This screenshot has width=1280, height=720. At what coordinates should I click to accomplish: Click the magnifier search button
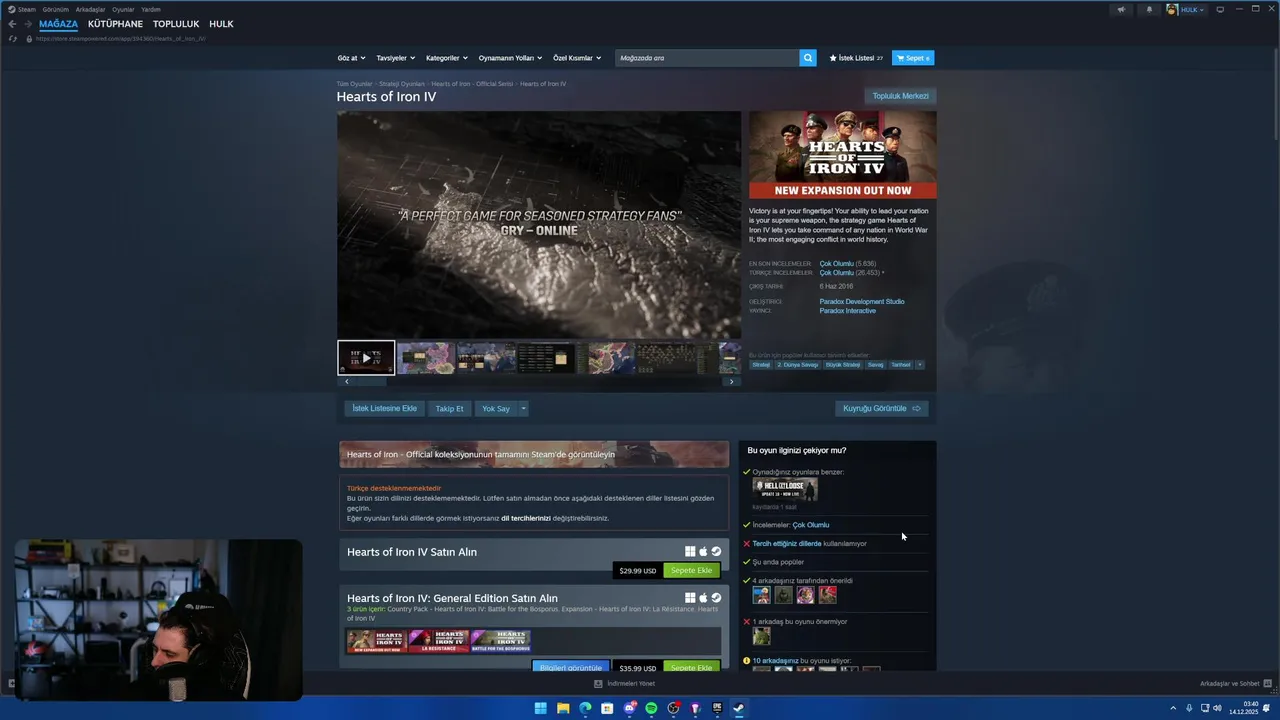pyautogui.click(x=808, y=58)
